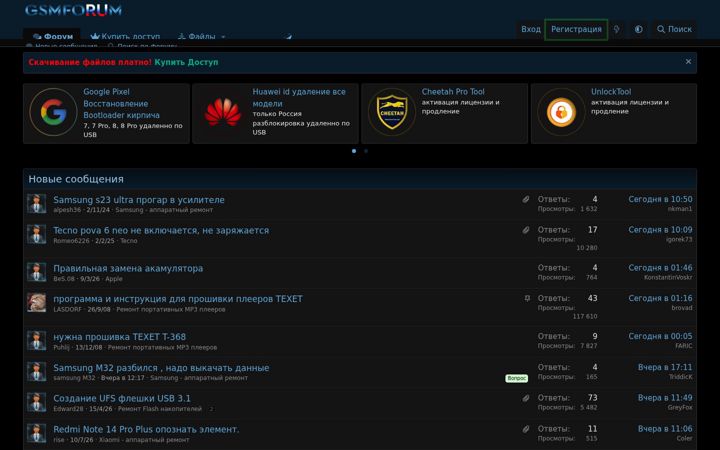Screen dimensions: 720x450
Task: Open last poster nkman1 profile
Action: pos(680,209)
